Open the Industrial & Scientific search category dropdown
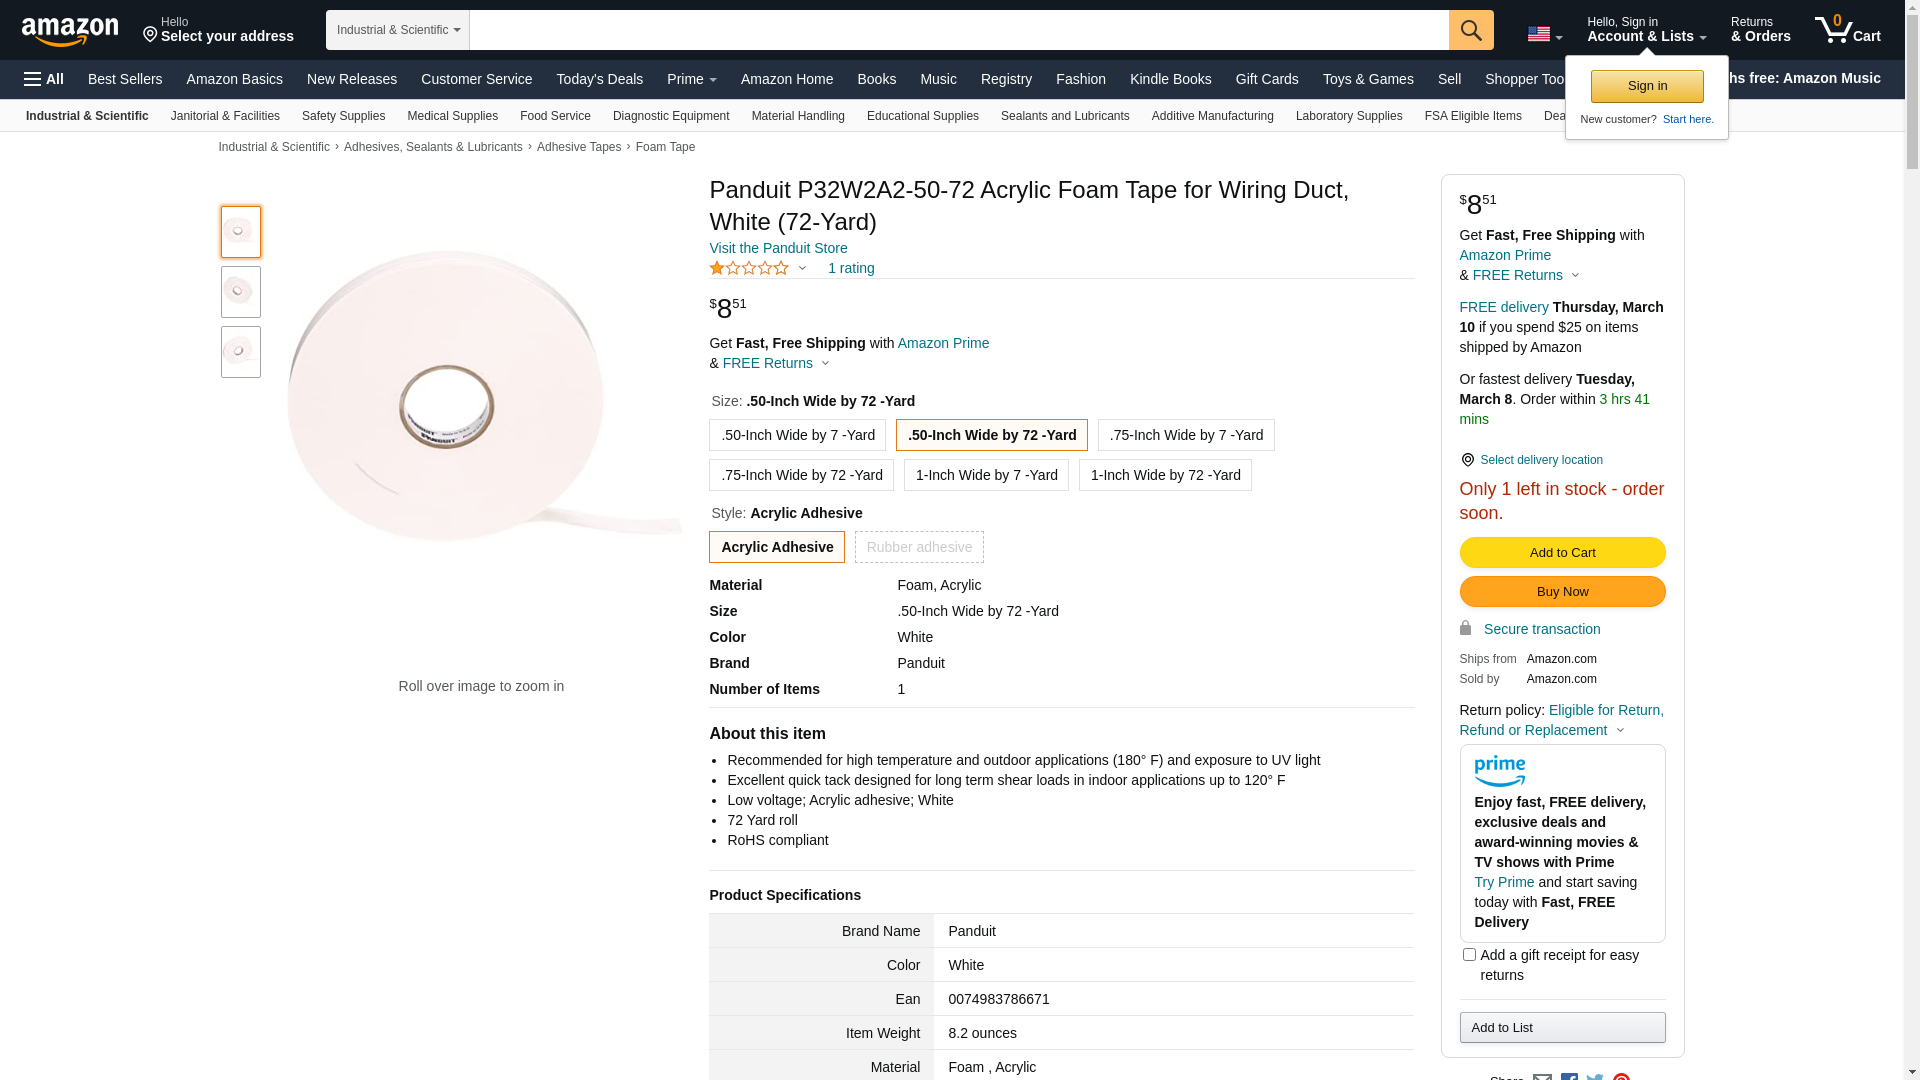Screen dimensions: 1920x1080 [x=398, y=30]
